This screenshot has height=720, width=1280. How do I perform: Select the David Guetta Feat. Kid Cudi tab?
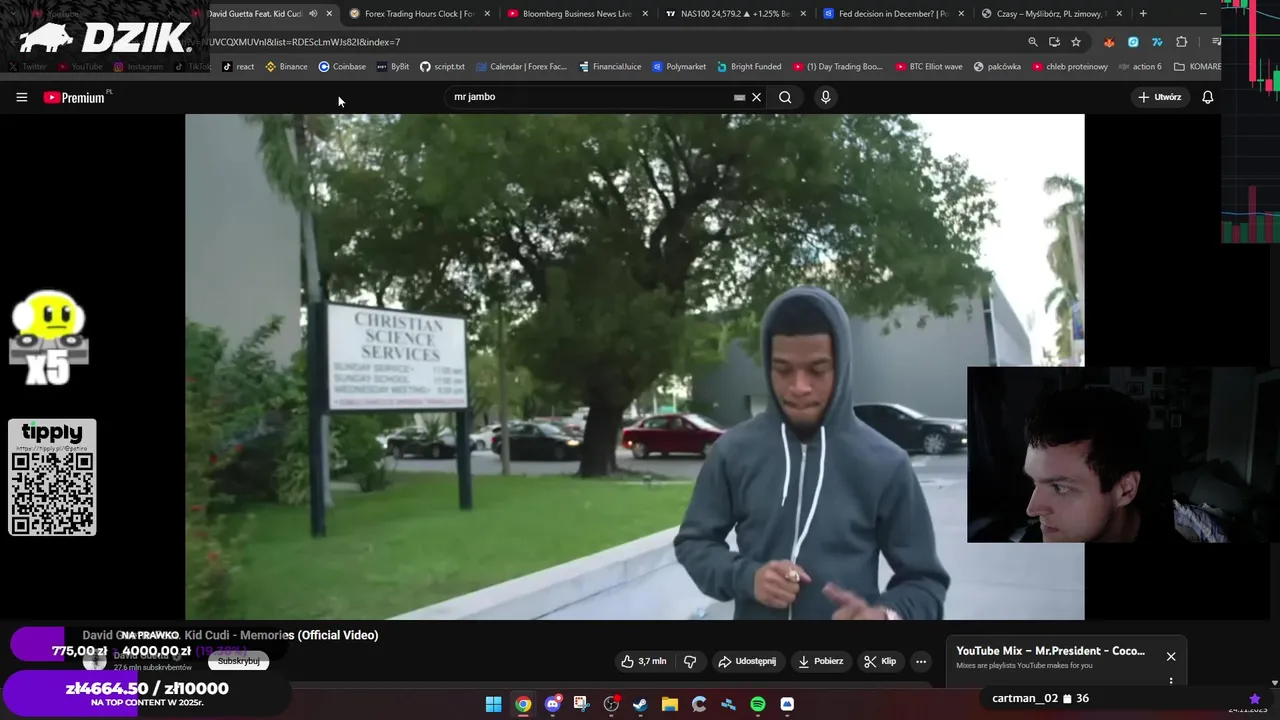pos(255,14)
